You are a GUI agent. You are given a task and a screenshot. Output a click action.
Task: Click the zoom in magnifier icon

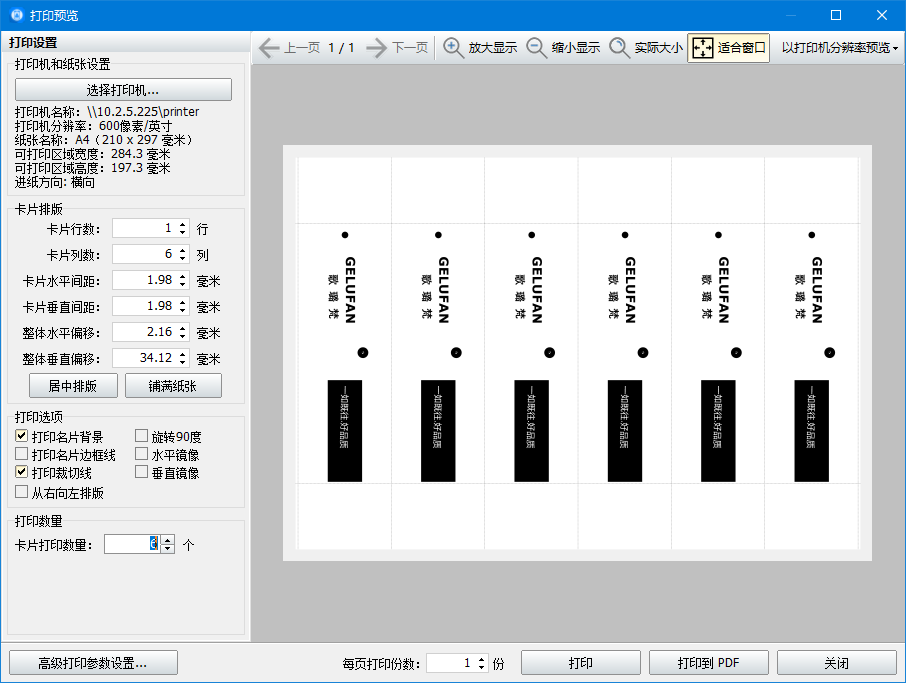[453, 47]
